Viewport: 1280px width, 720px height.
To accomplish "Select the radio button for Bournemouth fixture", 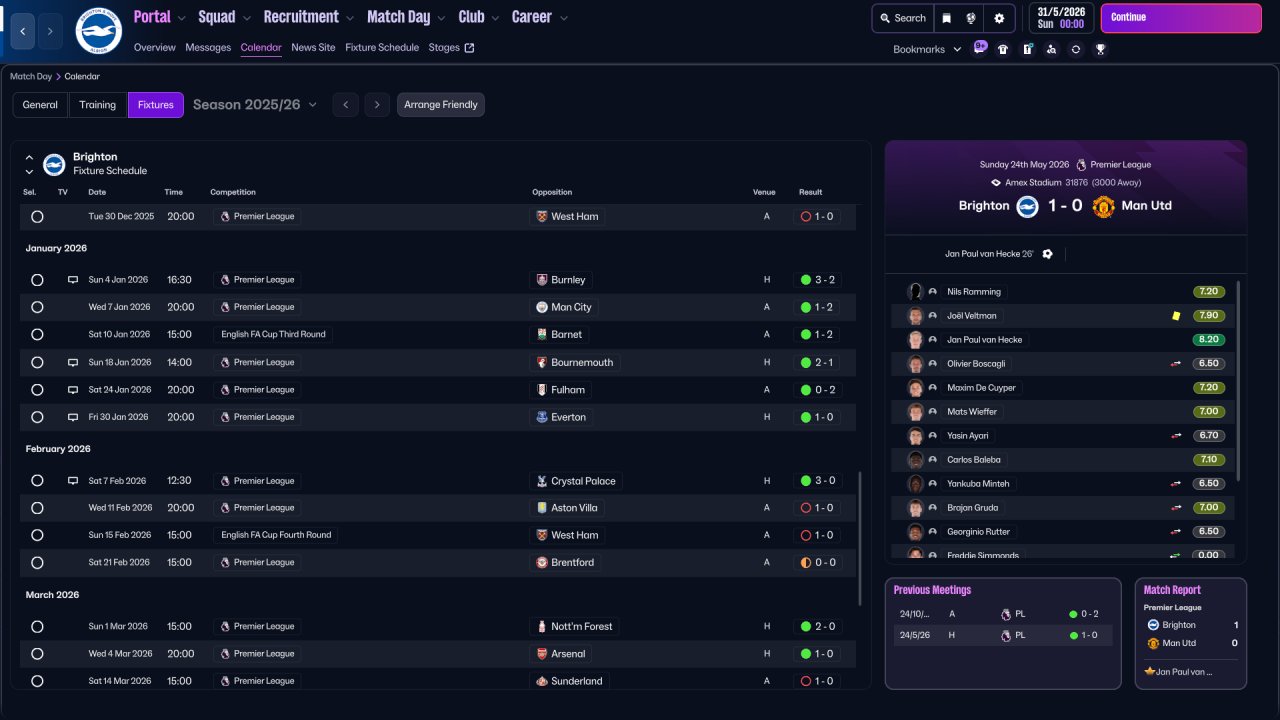I will pyautogui.click(x=37, y=362).
